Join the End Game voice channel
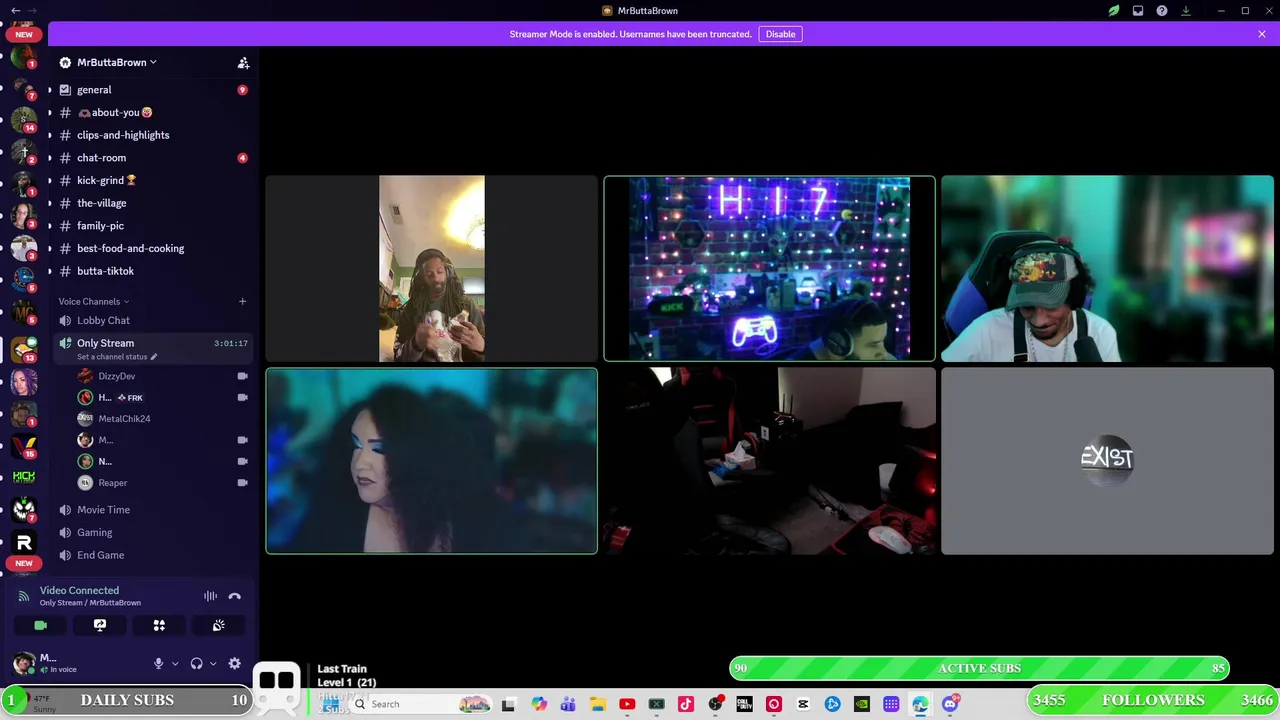 (x=152, y=555)
